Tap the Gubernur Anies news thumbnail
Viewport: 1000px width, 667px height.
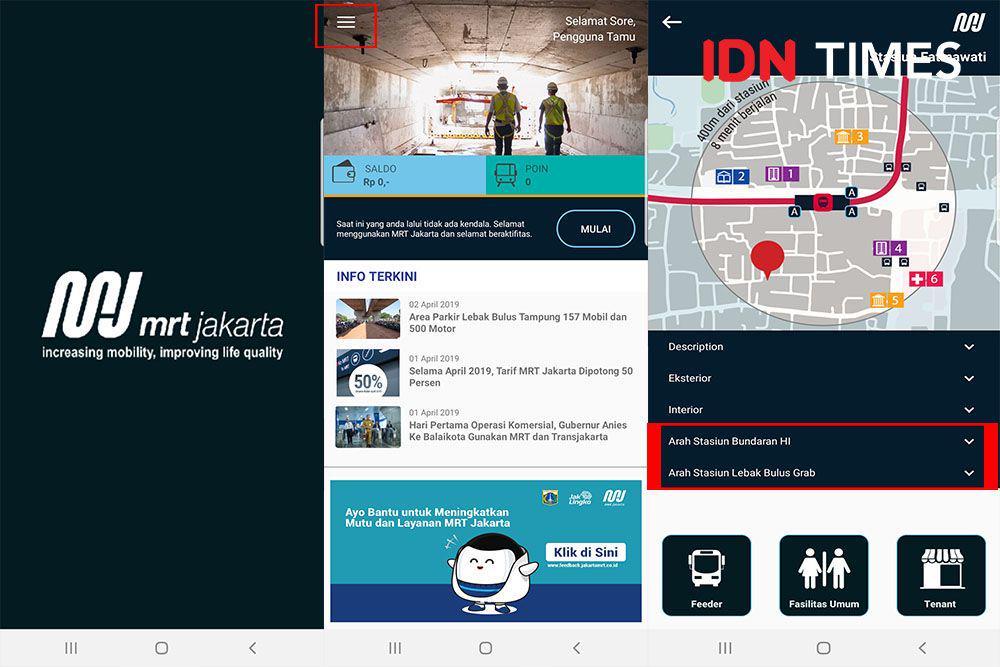pos(368,427)
